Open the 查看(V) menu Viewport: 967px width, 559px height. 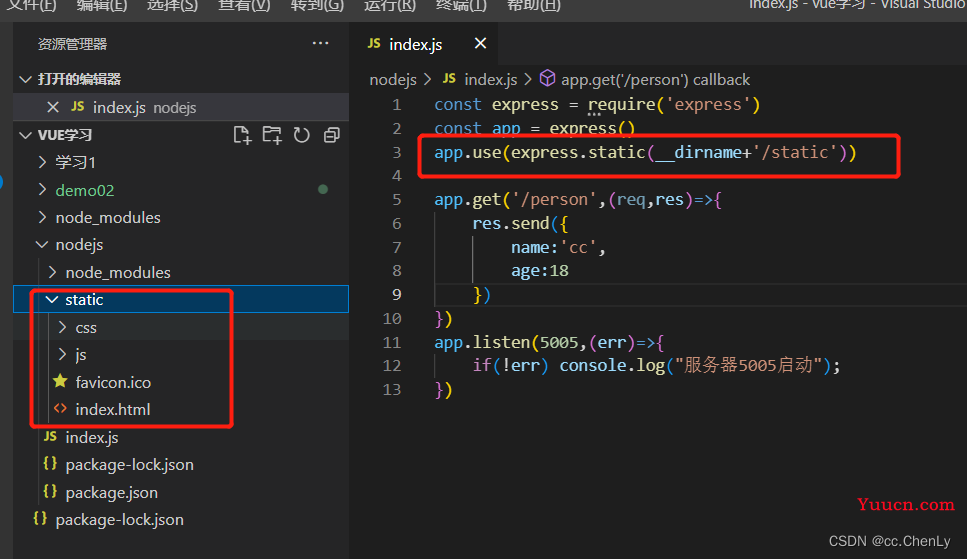point(244,6)
